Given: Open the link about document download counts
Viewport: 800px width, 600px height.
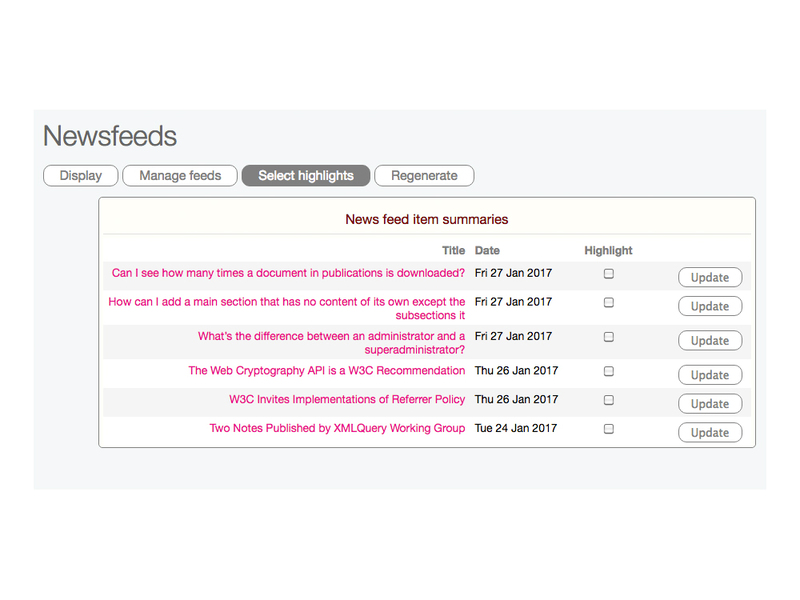Looking at the screenshot, I should click(288, 273).
